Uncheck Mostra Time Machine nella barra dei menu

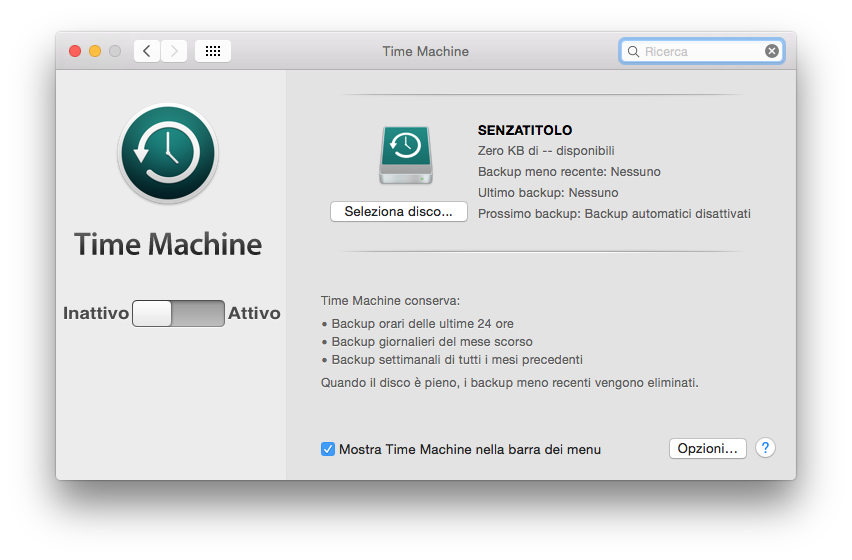(328, 449)
